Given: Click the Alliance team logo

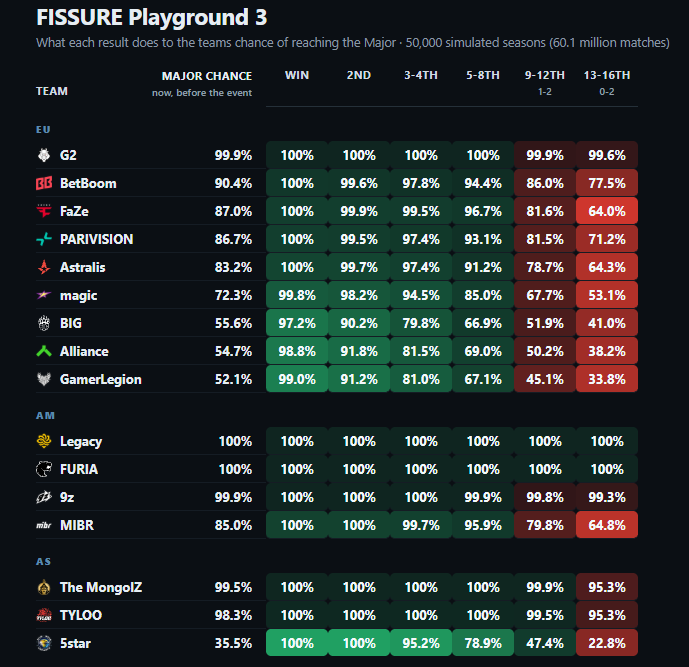Looking at the screenshot, I should click(44, 351).
